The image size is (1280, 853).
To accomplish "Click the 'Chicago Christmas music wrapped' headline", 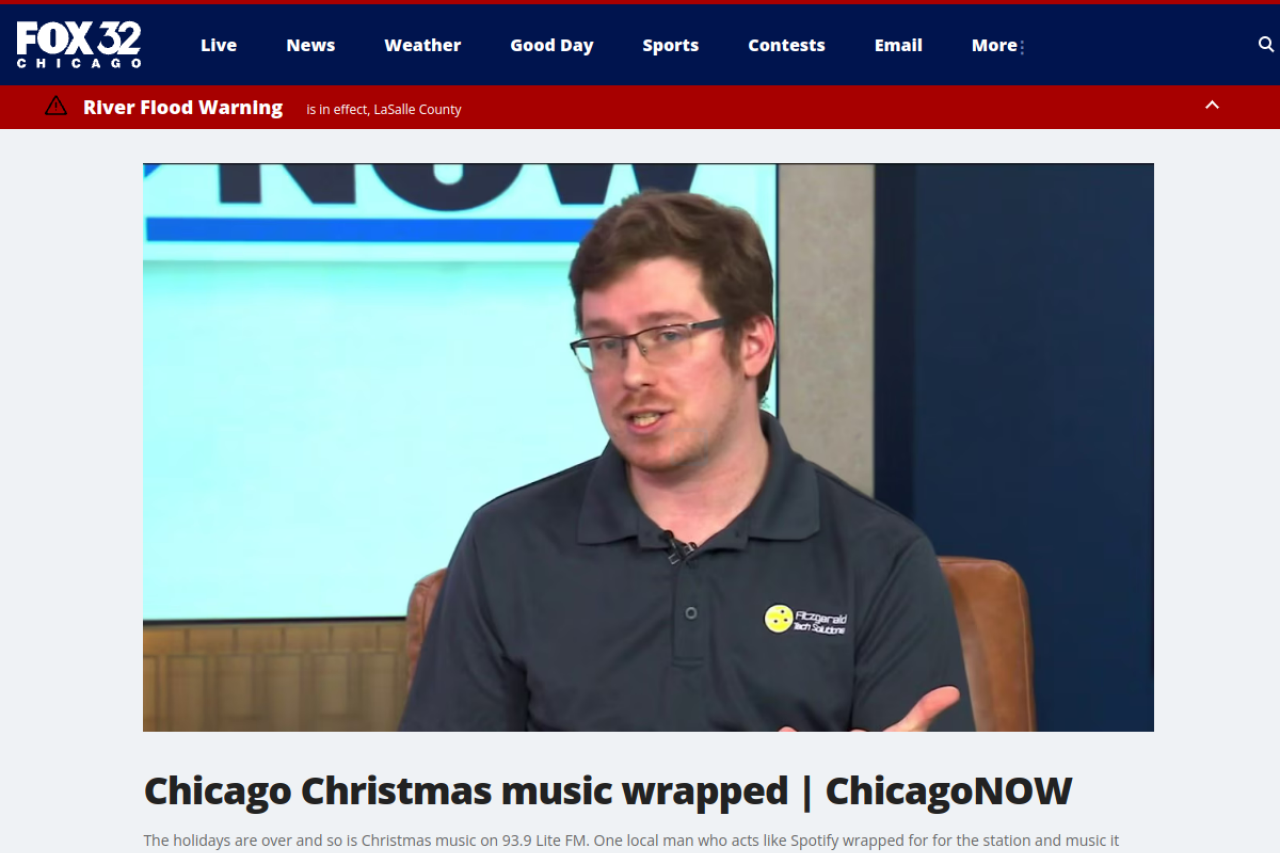I will click(x=608, y=791).
